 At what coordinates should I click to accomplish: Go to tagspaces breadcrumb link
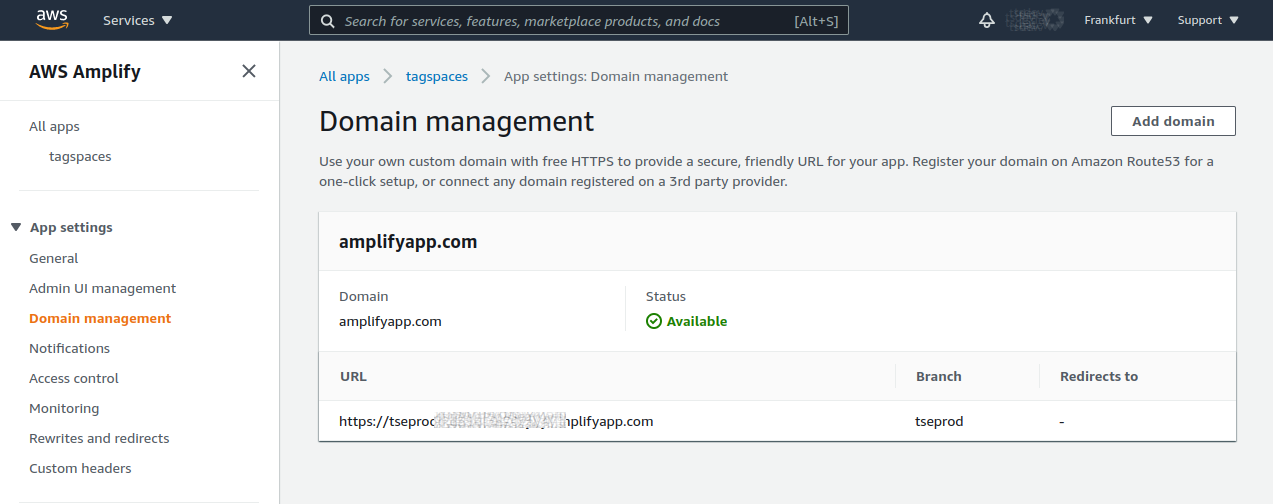click(x=436, y=76)
